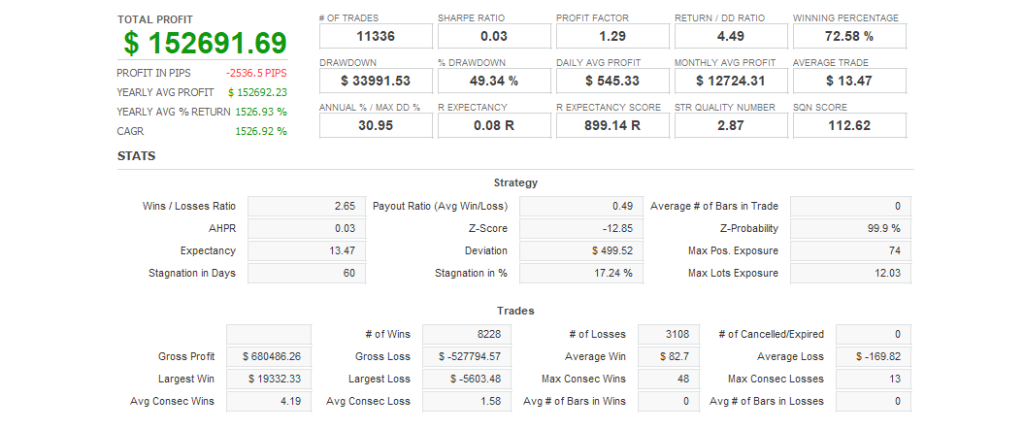Click the Return / DD Ratio value box
This screenshot has height=430, width=1024.
(x=730, y=36)
